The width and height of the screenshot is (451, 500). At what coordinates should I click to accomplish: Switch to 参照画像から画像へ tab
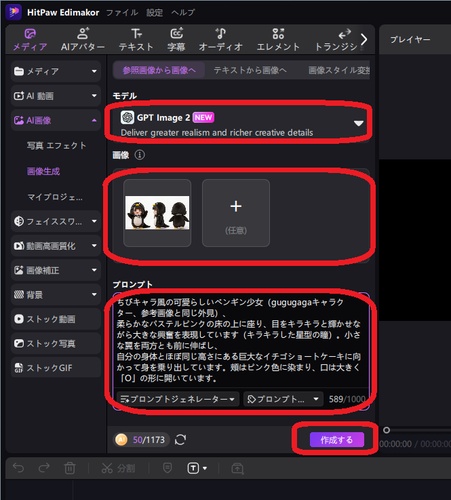click(159, 70)
